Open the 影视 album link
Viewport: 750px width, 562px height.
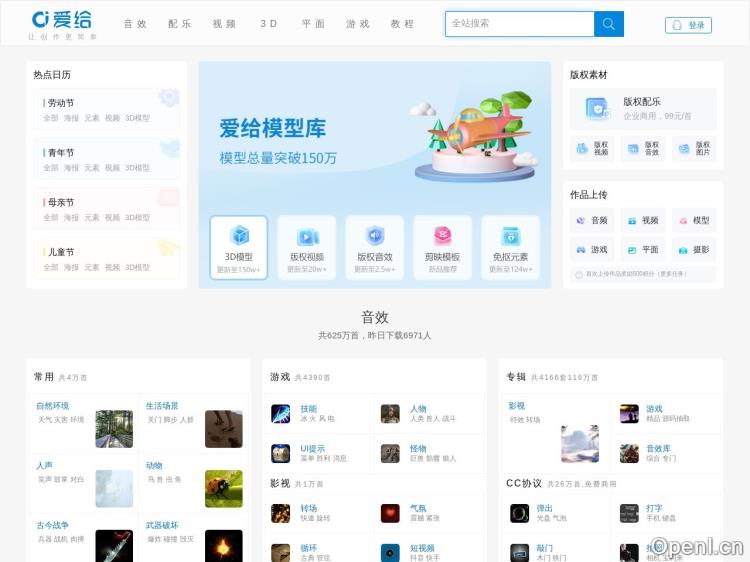click(517, 406)
